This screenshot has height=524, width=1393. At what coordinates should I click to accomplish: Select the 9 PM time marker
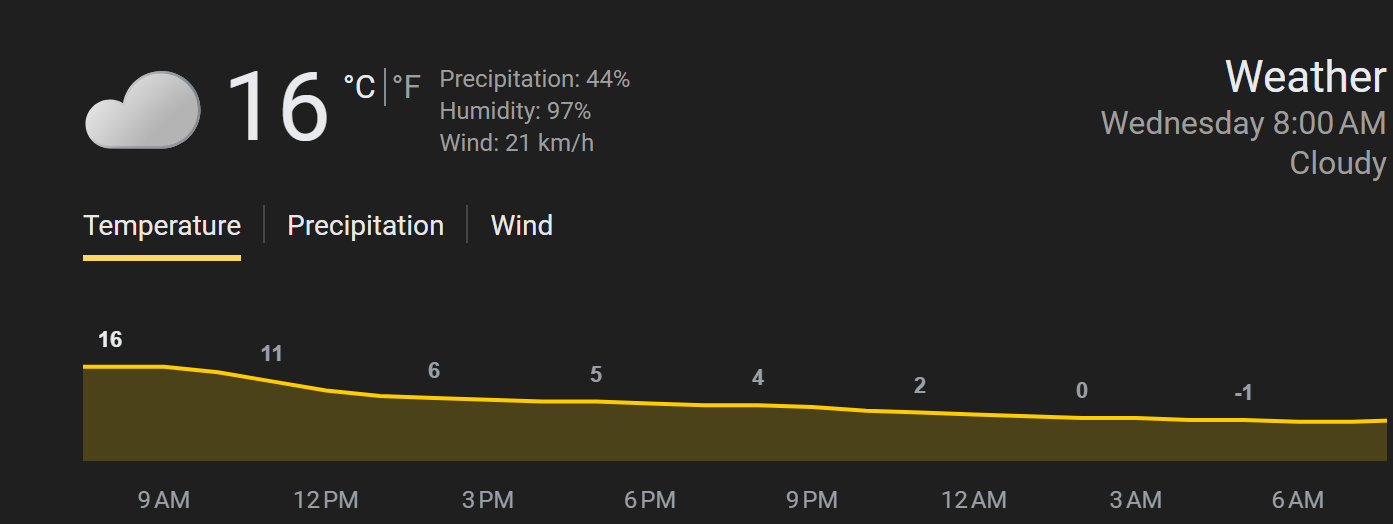pyautogui.click(x=812, y=500)
